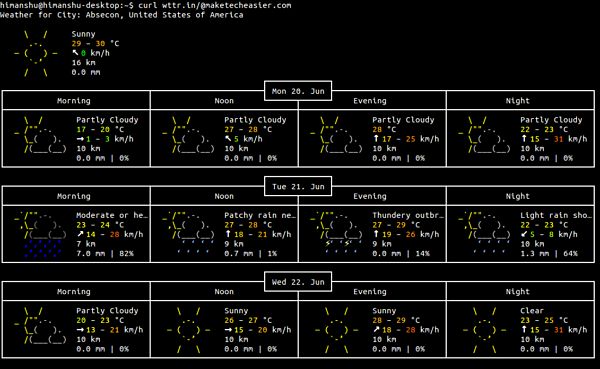Click Monday Evening's partly cloudy ASCII icon

click(337, 135)
